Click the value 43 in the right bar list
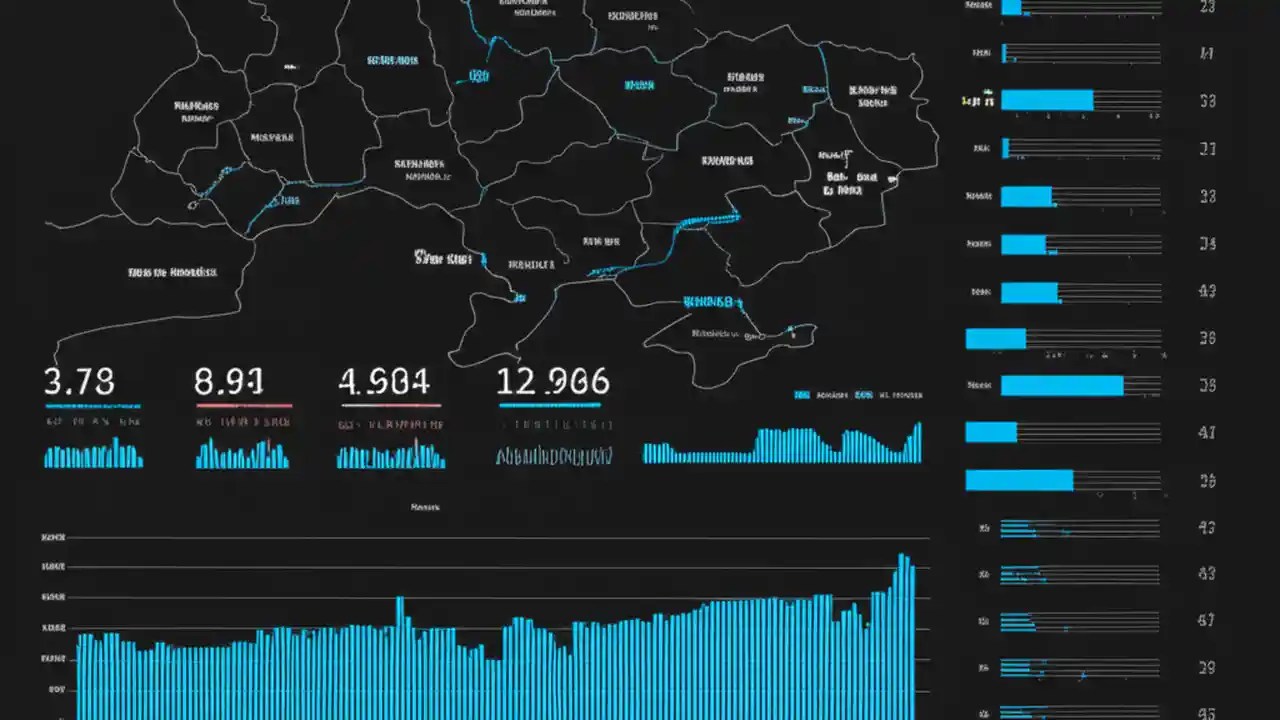The width and height of the screenshot is (1280, 720). [x=1205, y=290]
